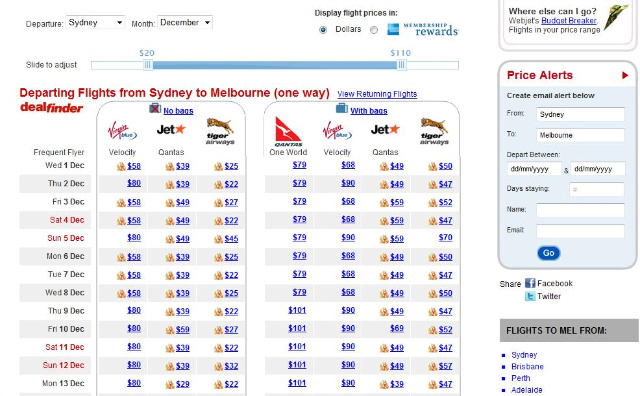Screen dimensions: 640x396
Task: Select Brisbane in Flights to MEL list
Action: click(527, 367)
